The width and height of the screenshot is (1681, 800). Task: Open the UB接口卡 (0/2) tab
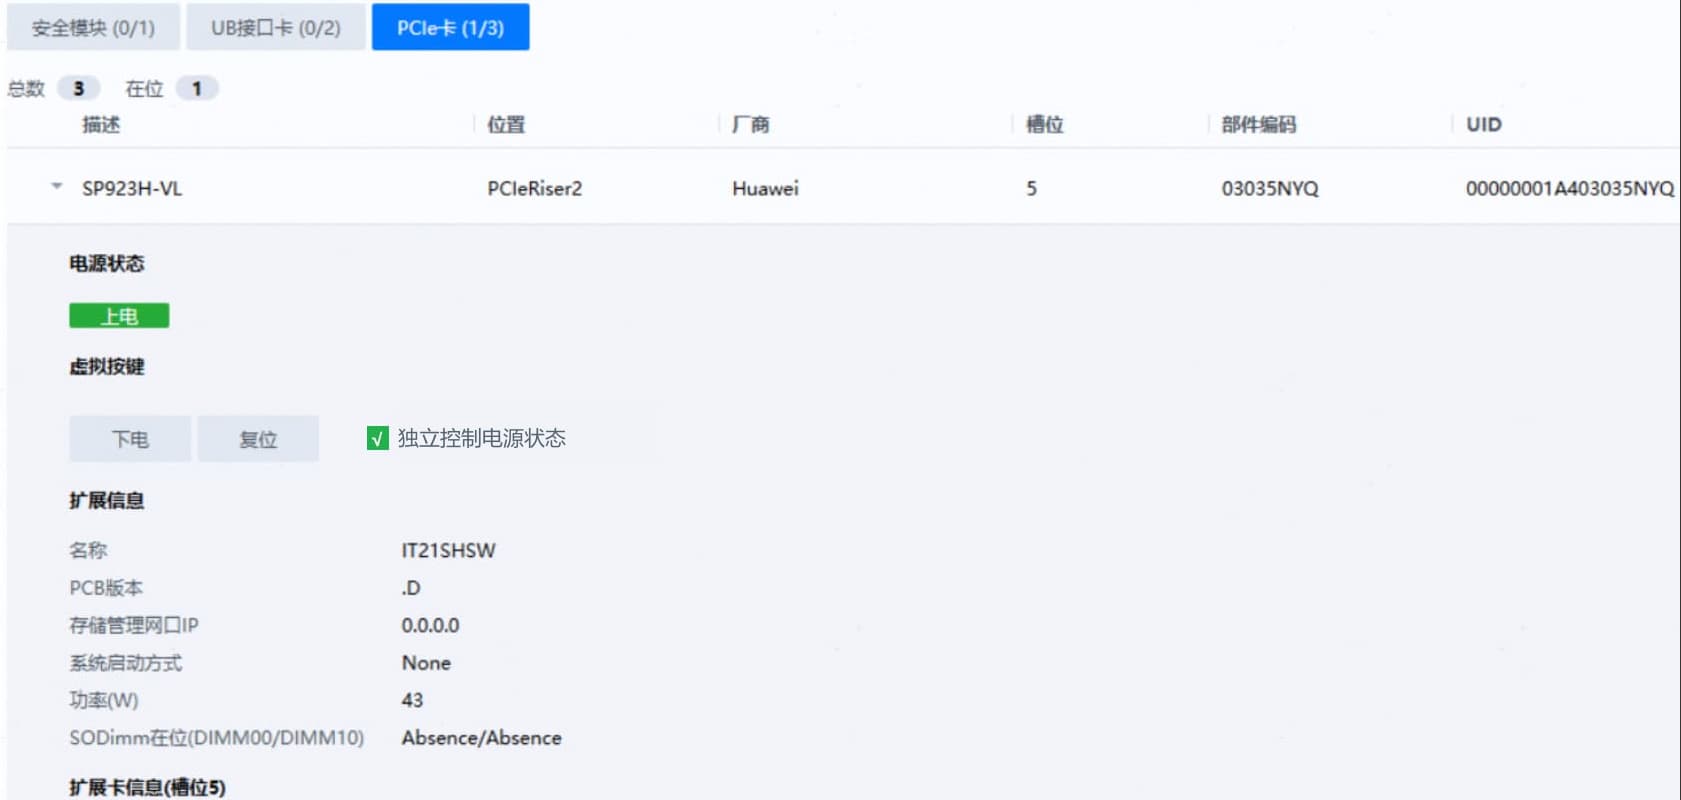275,28
